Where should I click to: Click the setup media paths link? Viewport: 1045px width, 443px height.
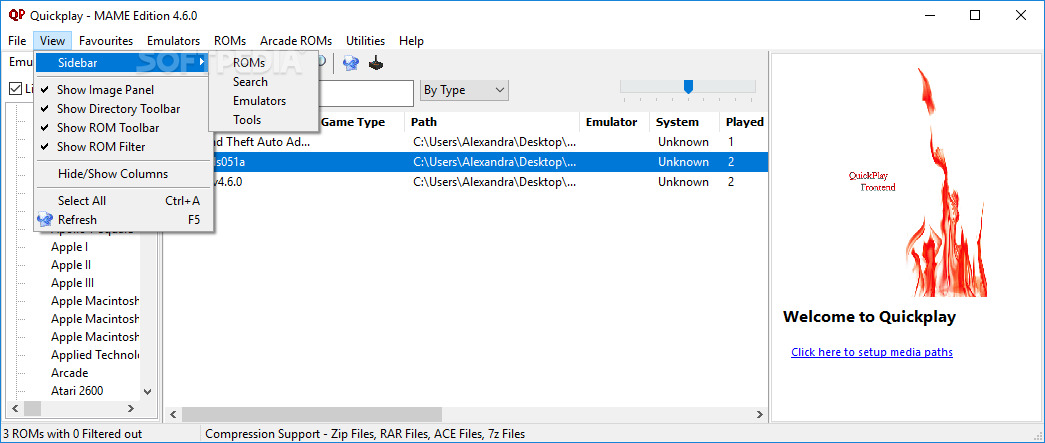(872, 352)
